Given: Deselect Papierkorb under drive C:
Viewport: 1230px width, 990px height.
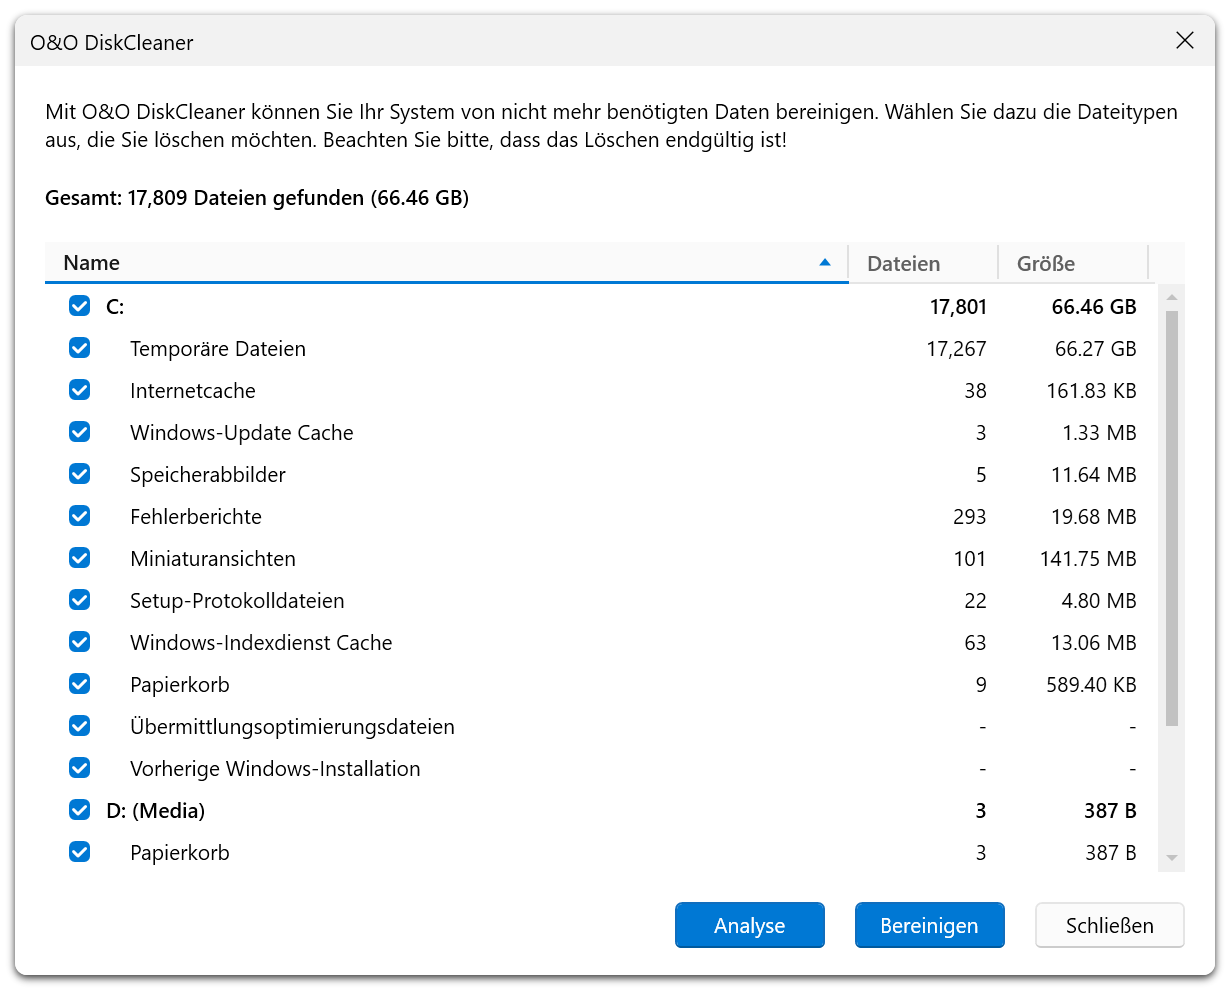Looking at the screenshot, I should (79, 684).
